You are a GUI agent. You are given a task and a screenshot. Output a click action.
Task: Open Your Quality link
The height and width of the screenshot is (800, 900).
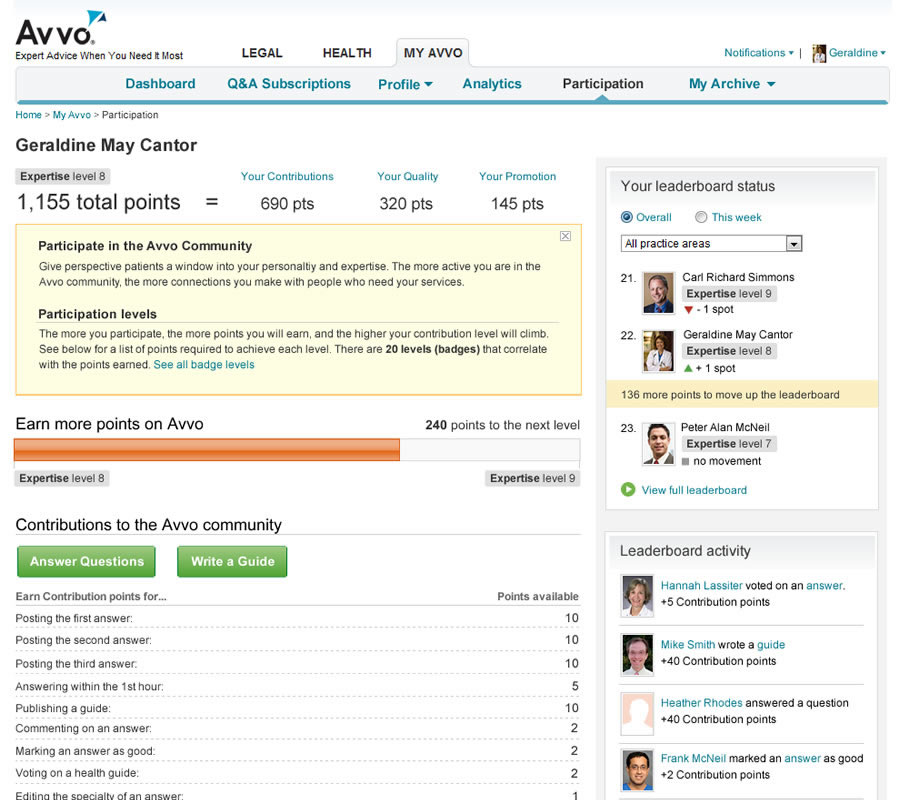pyautogui.click(x=408, y=176)
